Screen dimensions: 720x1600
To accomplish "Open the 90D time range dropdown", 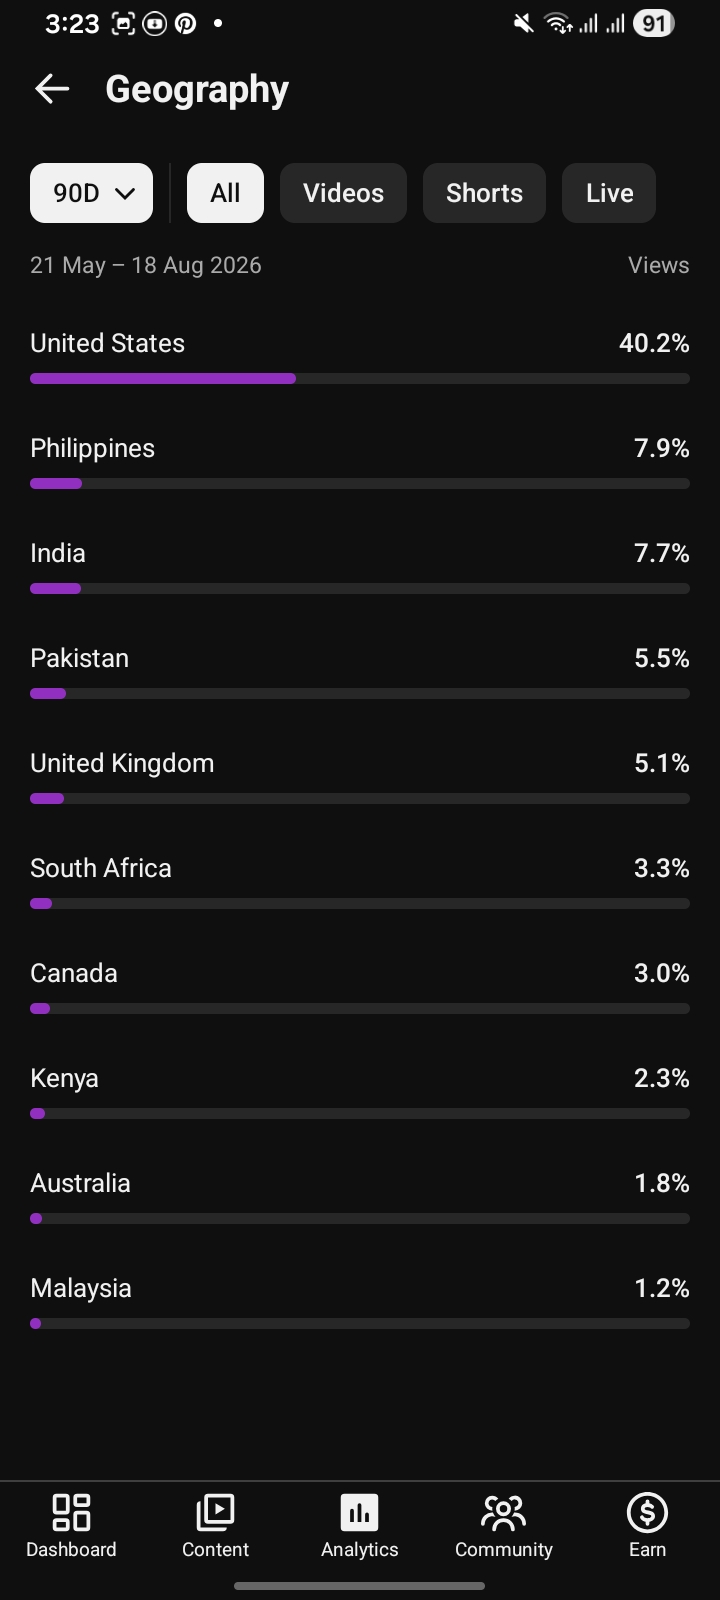I will click(91, 193).
